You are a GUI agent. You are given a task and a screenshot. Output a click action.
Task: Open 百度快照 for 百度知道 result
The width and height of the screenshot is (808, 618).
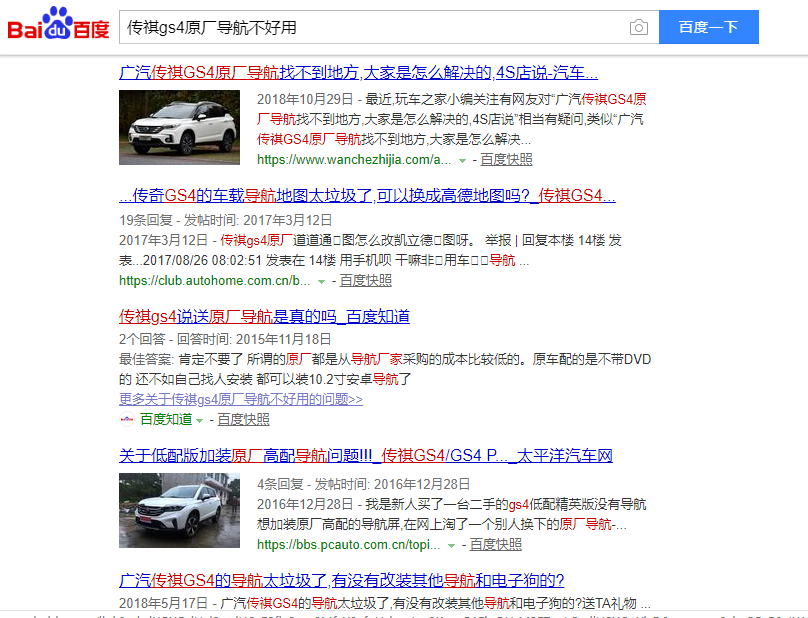pyautogui.click(x=243, y=420)
